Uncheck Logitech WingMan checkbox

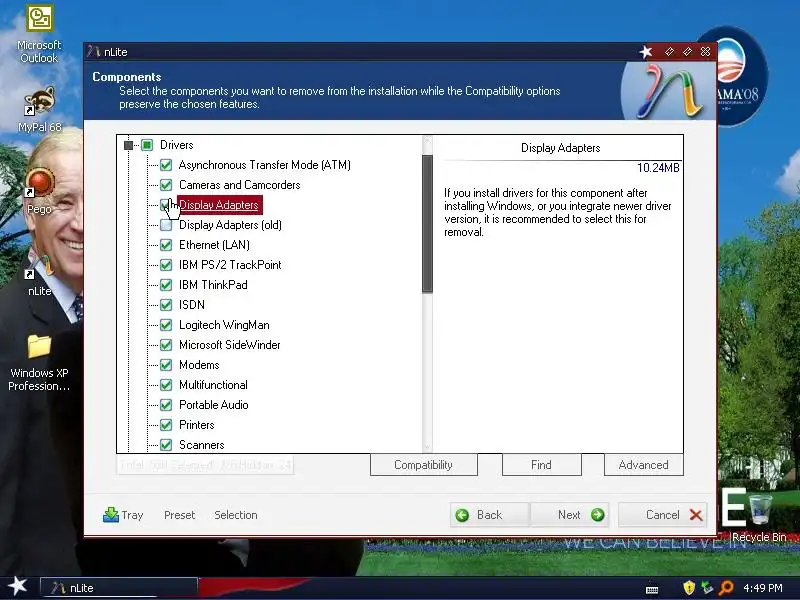click(166, 325)
